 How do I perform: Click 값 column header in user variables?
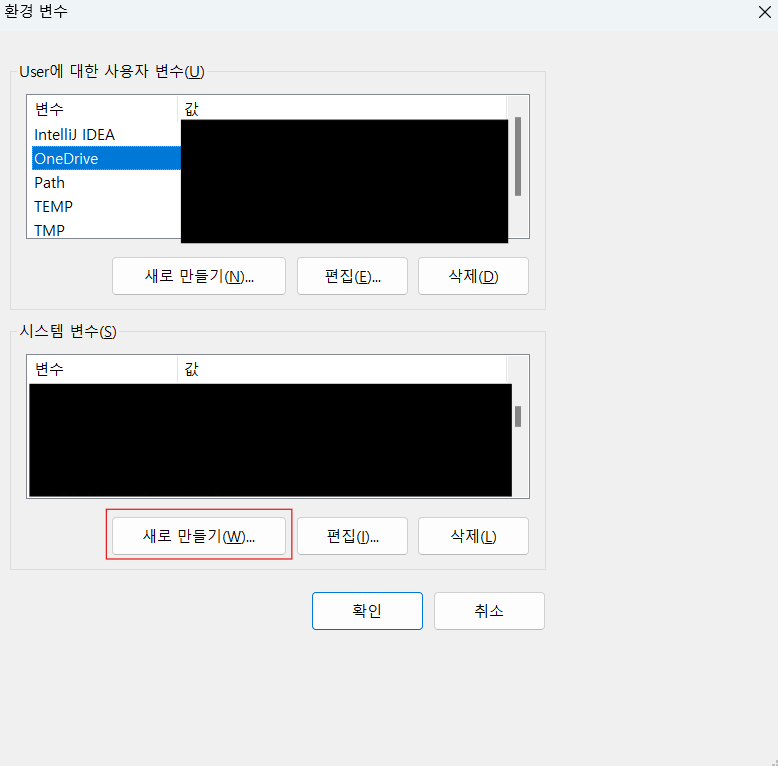click(342, 109)
